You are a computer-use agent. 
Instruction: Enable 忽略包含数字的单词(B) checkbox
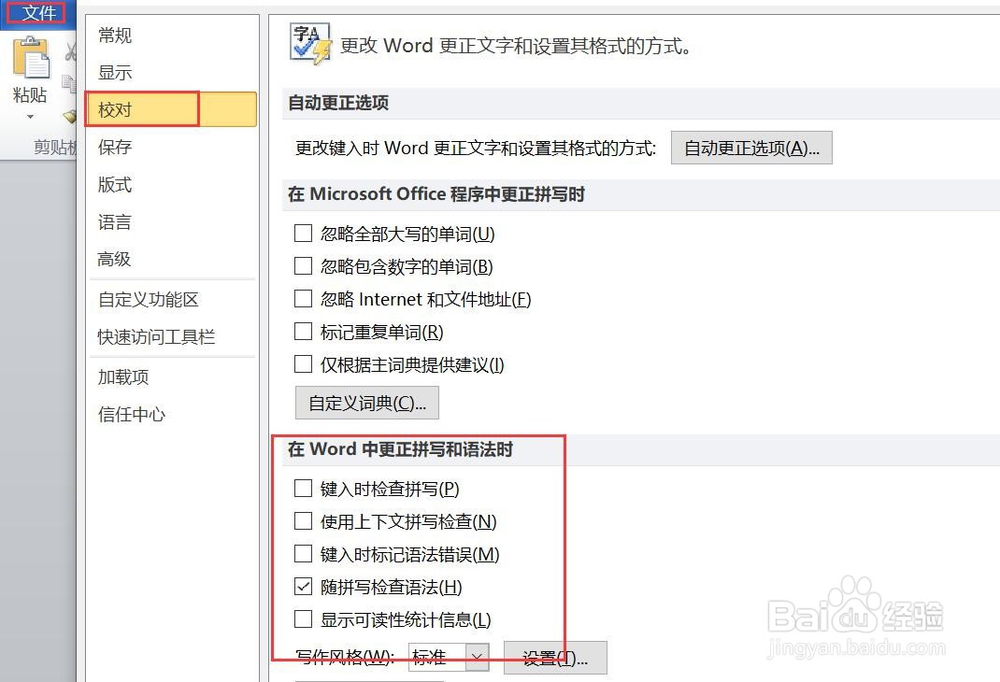(303, 265)
